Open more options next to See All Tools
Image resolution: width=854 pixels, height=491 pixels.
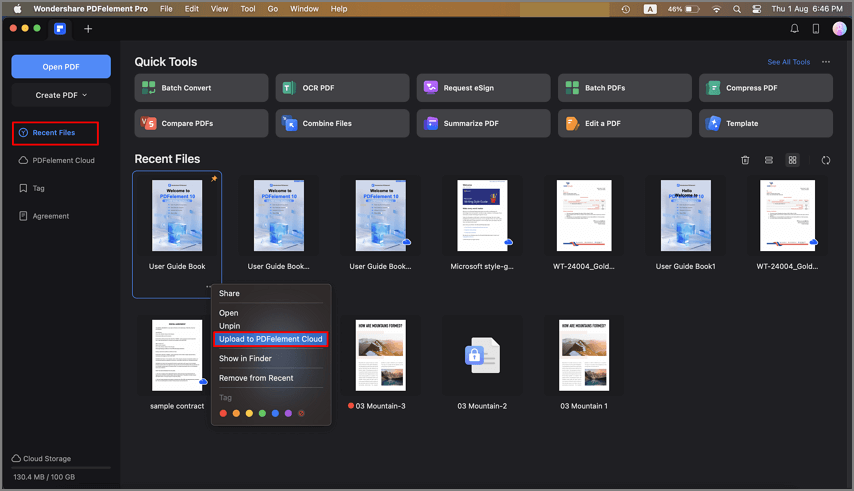click(826, 62)
